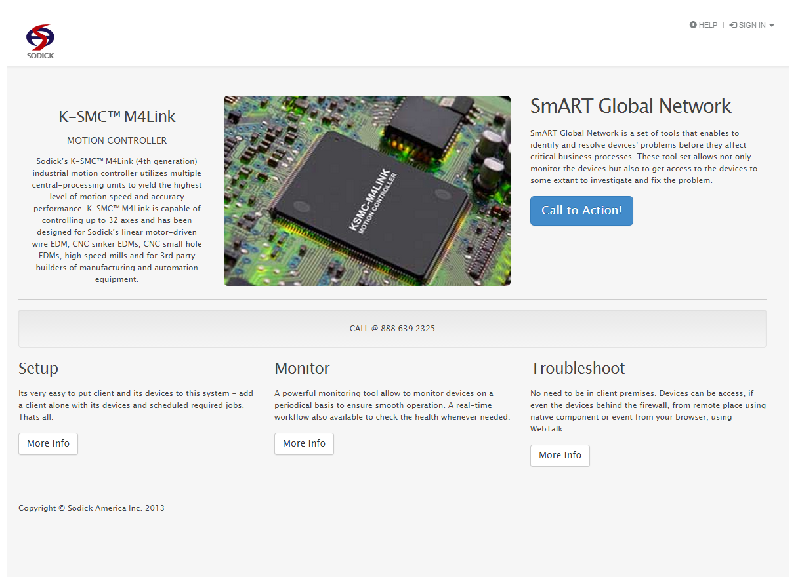This screenshot has width=800, height=580.
Task: Click the SmART Global Network heading
Action: tap(631, 106)
